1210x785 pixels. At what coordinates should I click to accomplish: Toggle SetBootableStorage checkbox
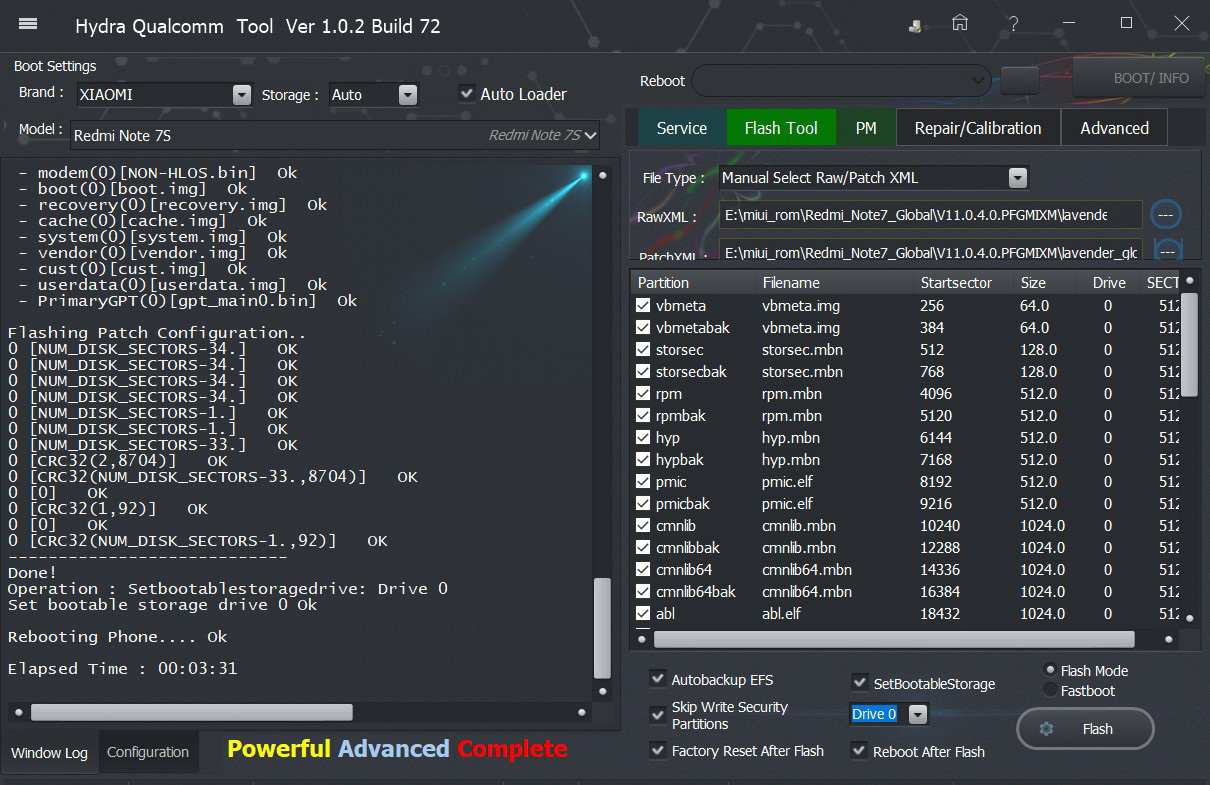tap(859, 683)
